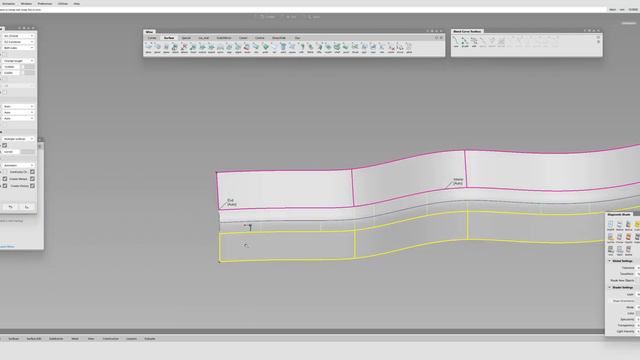Screen dimensions: 640x360
Task: Select the plane primitive tool in Surface shelf
Action: click(148, 47)
